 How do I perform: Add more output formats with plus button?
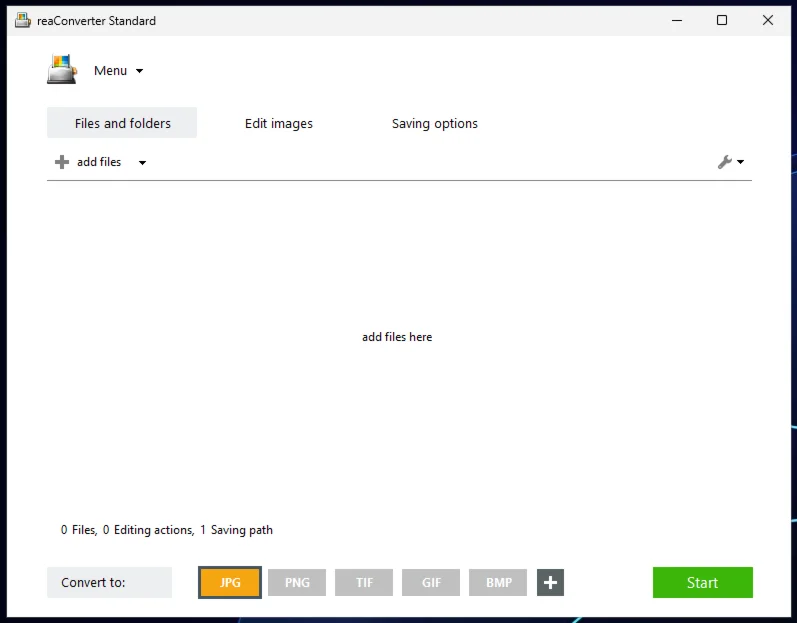[550, 582]
